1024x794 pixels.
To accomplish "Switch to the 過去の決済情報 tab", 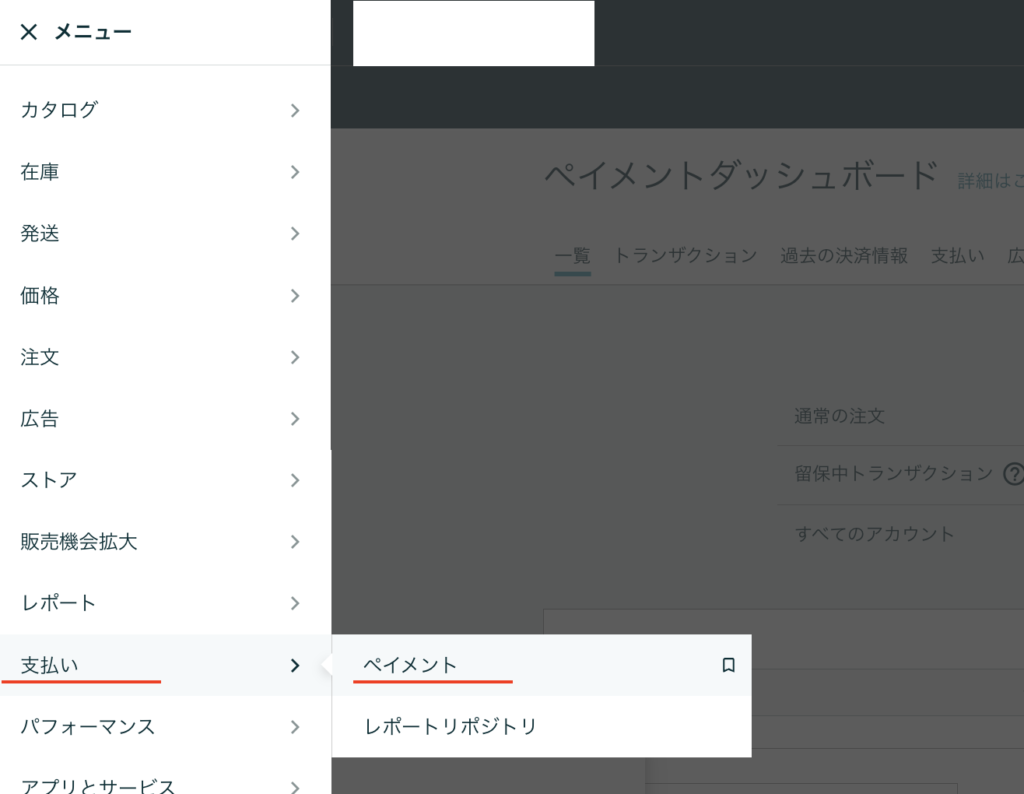I will pyautogui.click(x=844, y=256).
